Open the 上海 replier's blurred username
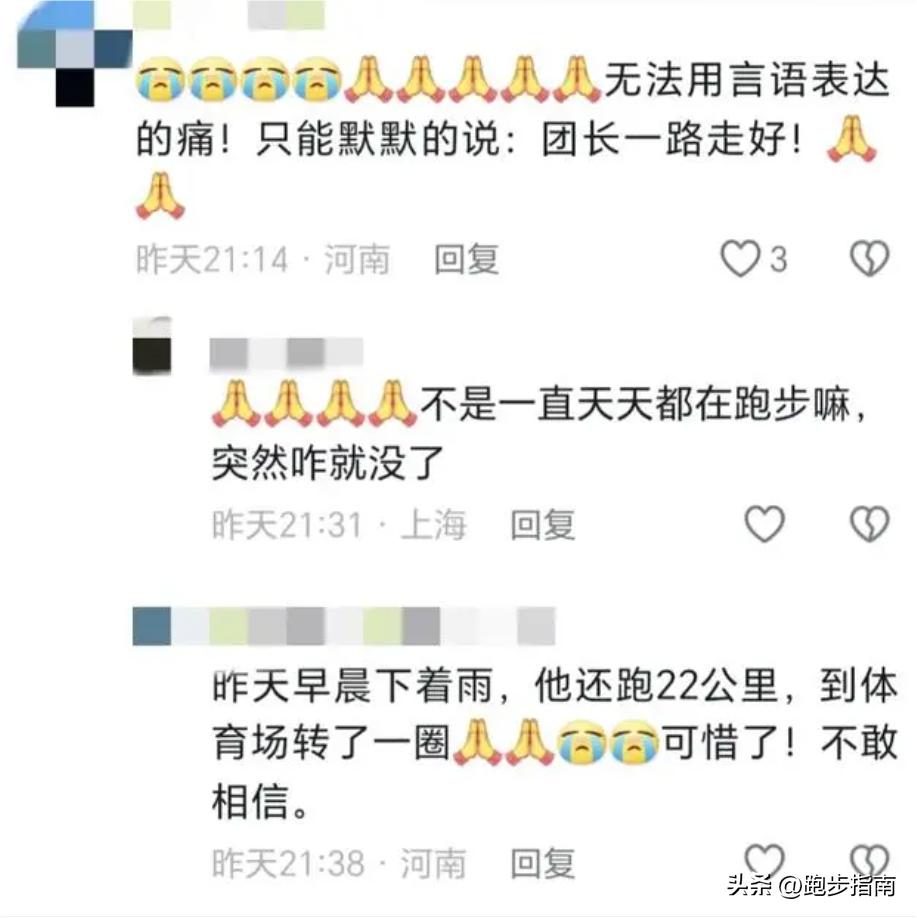The image size is (917, 918). [x=286, y=355]
